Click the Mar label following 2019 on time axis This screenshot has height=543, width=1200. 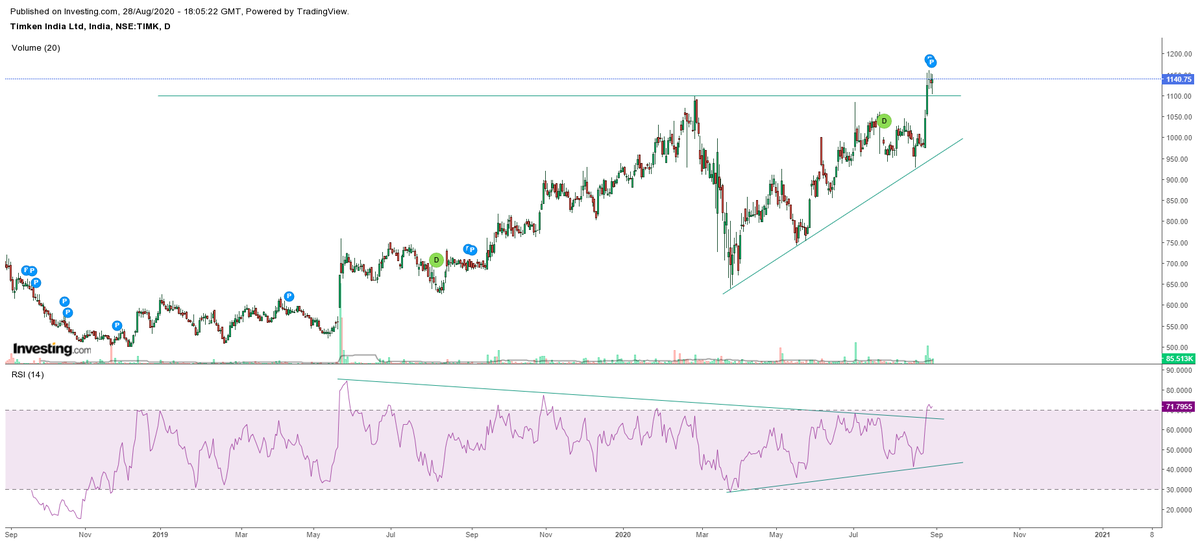click(x=240, y=534)
